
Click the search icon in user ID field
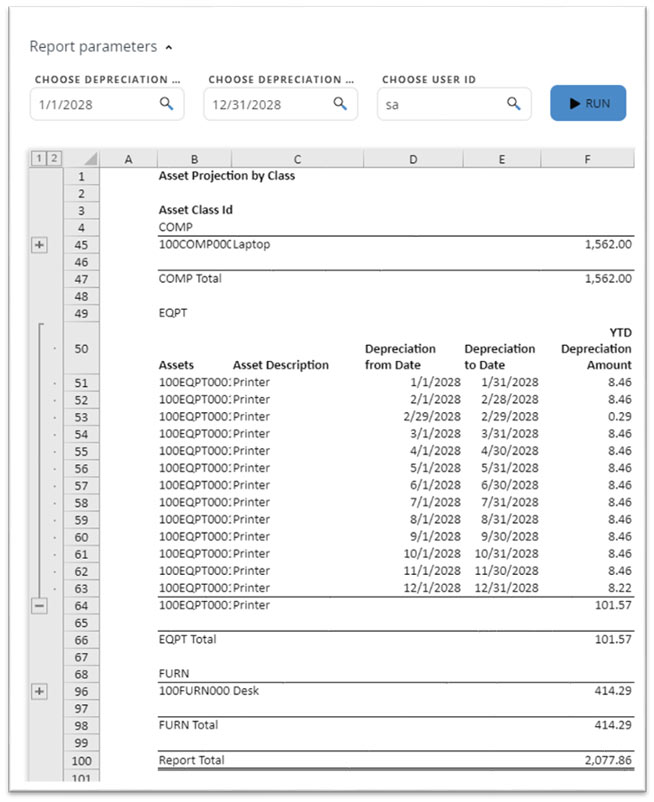(x=514, y=103)
